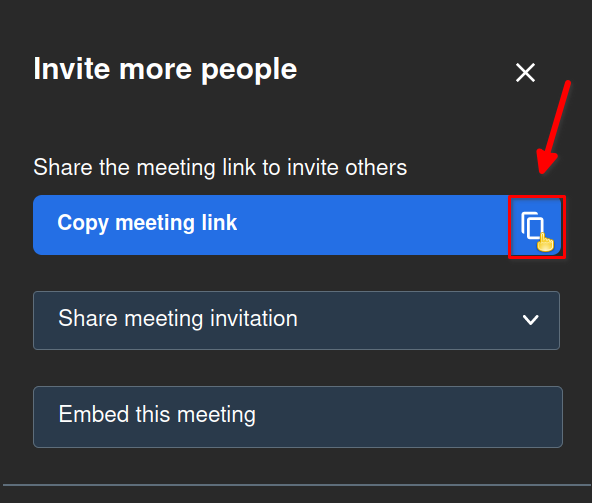
Task: Expand the Share meeting invitation chevron
Action: (x=530, y=320)
